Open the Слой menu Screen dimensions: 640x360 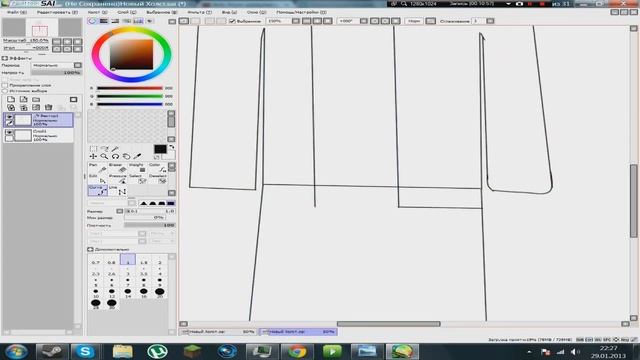pos(127,12)
